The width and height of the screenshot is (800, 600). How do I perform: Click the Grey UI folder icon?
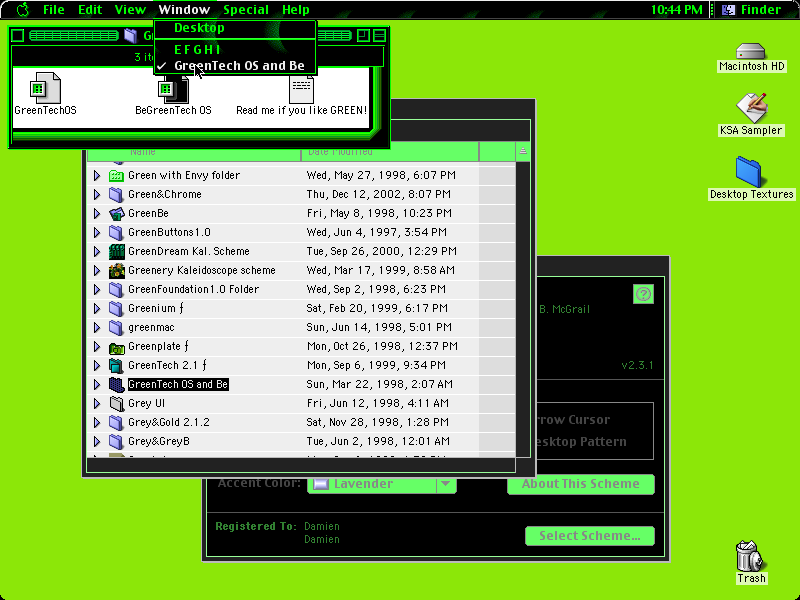(116, 404)
